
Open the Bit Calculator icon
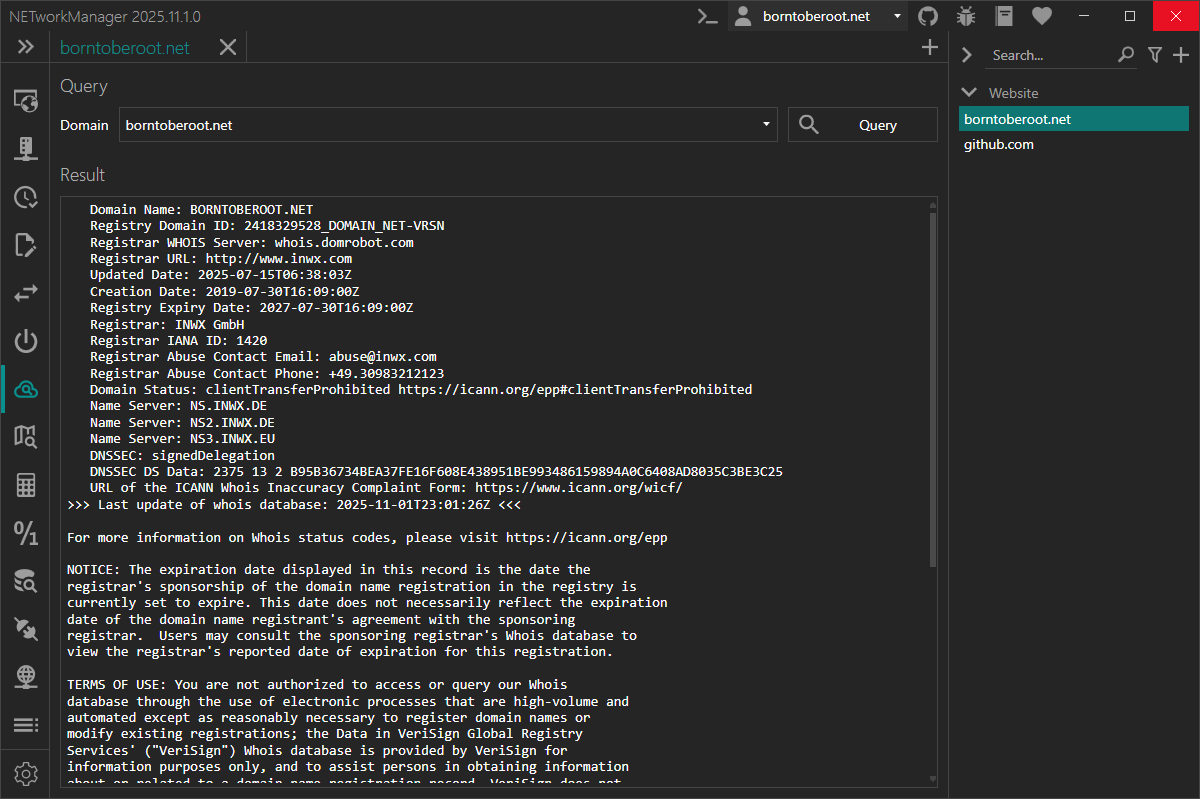pos(25,534)
